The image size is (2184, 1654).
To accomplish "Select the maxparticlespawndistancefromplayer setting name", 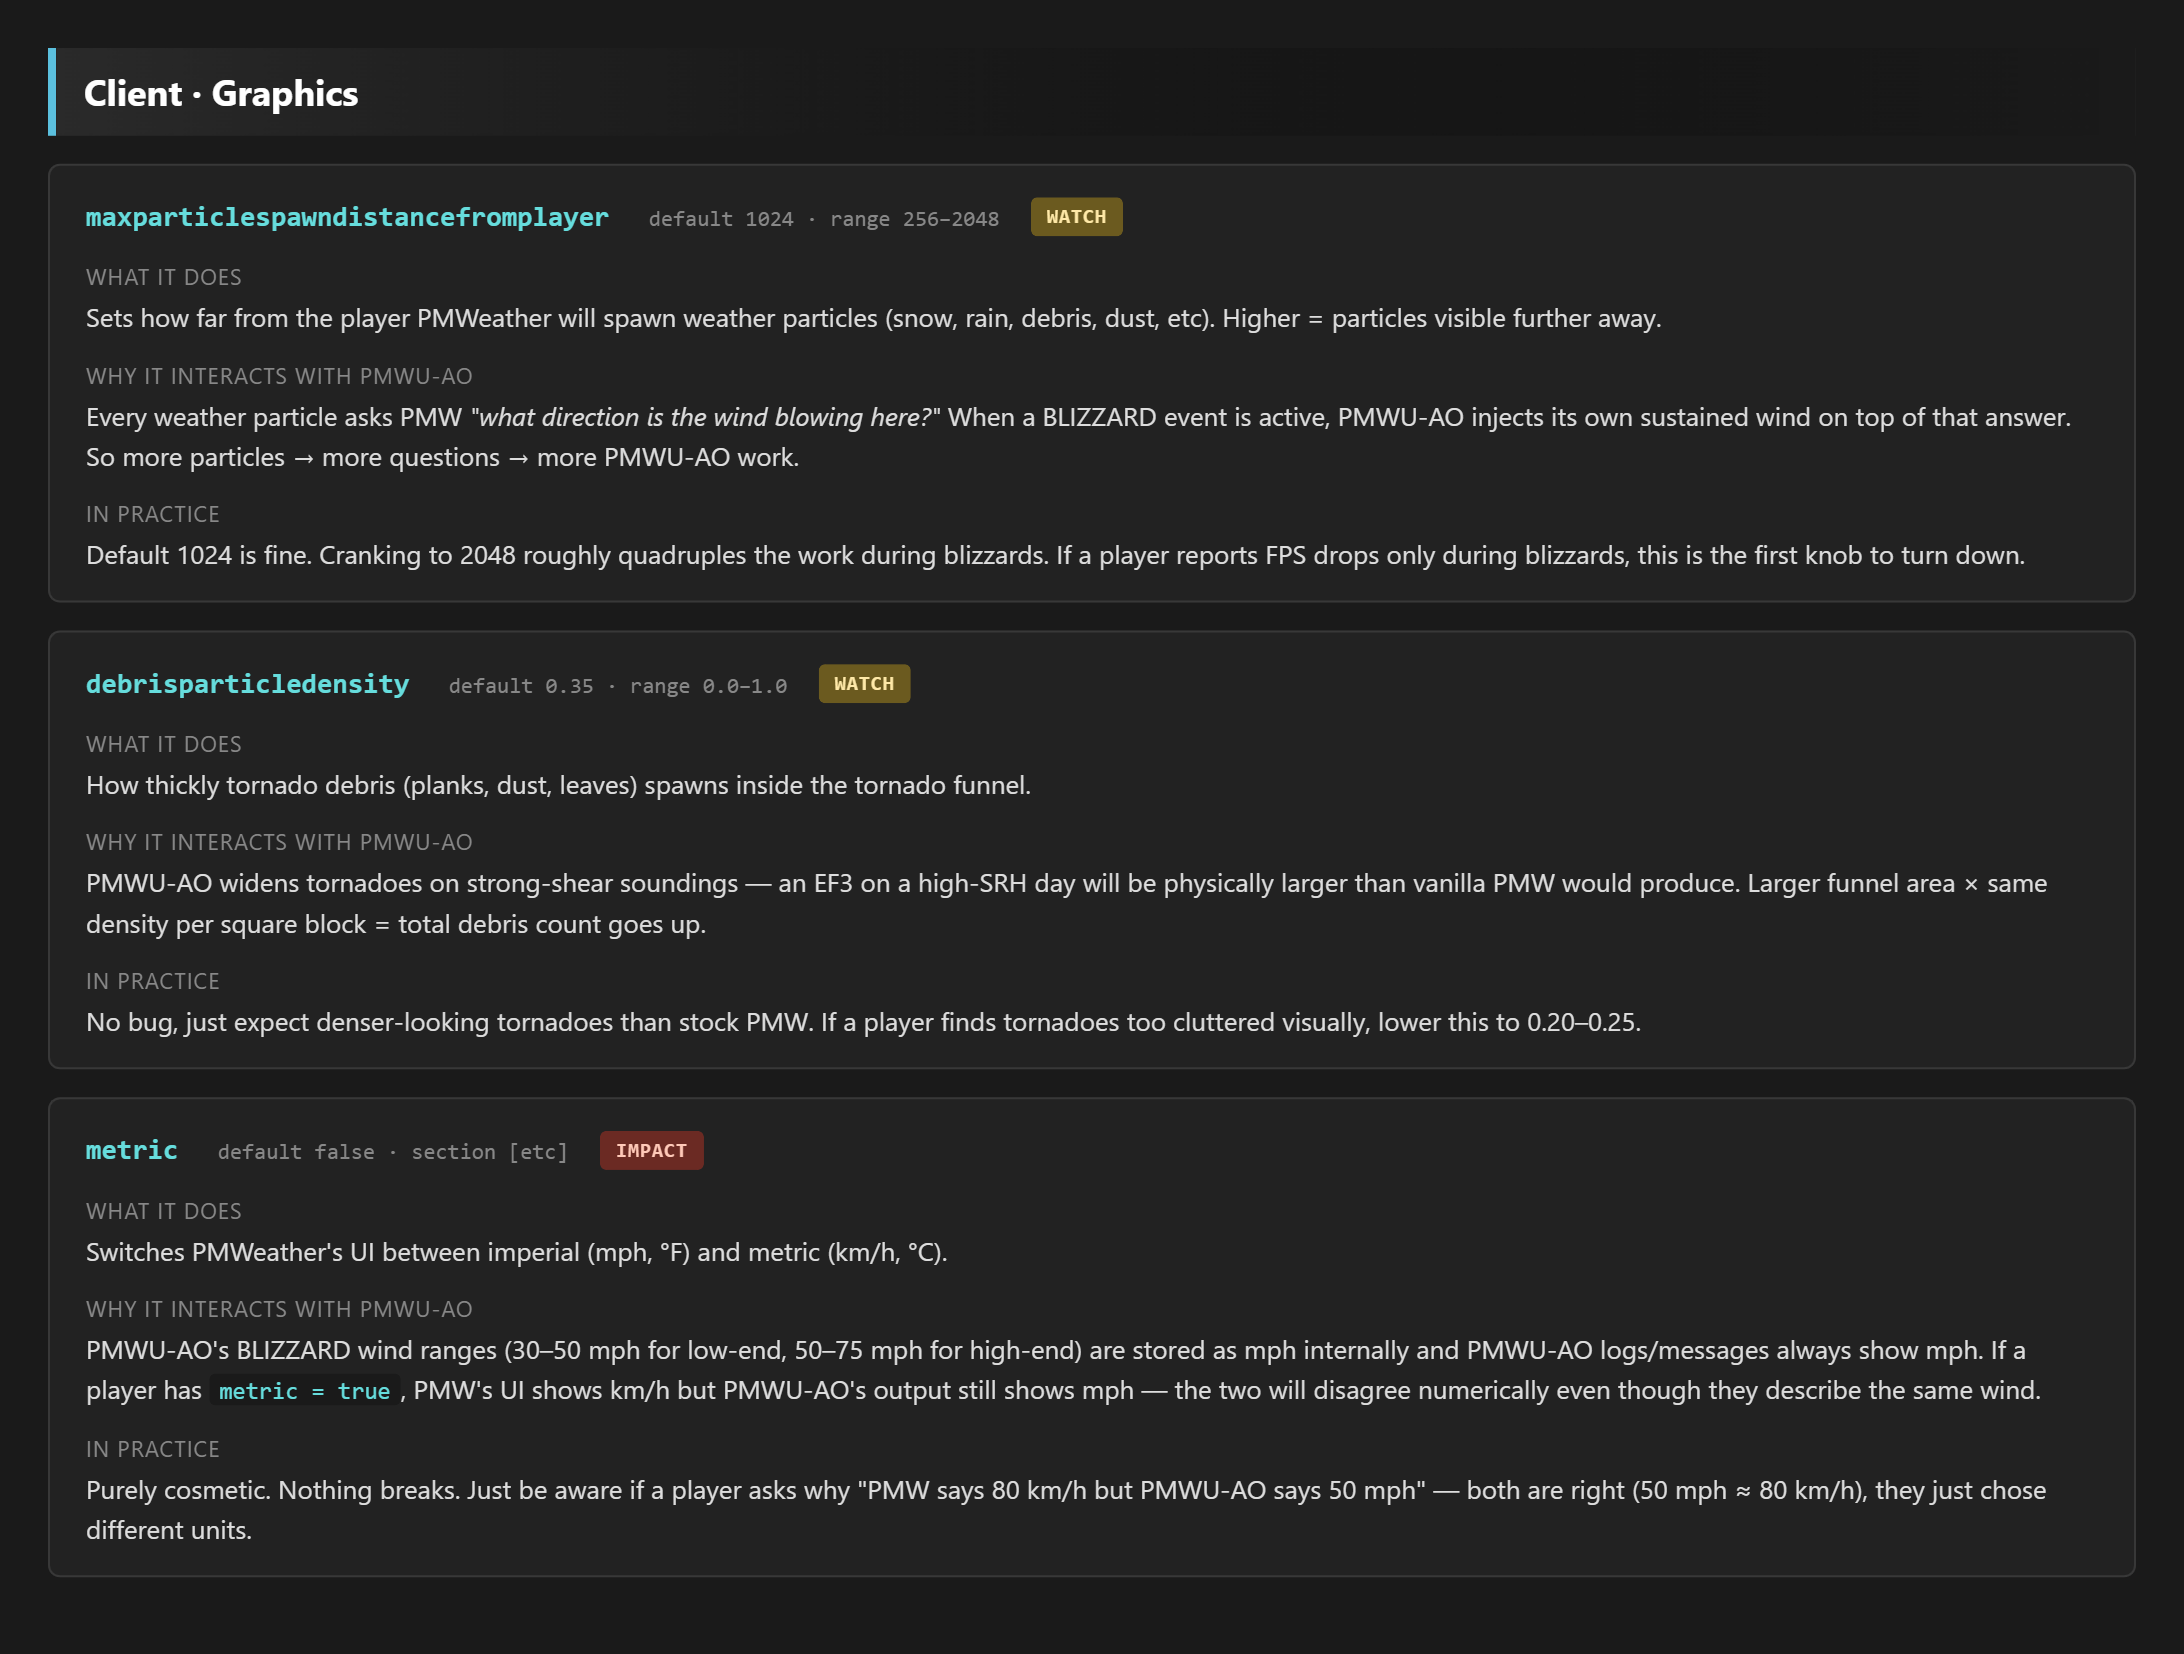I will pyautogui.click(x=347, y=217).
